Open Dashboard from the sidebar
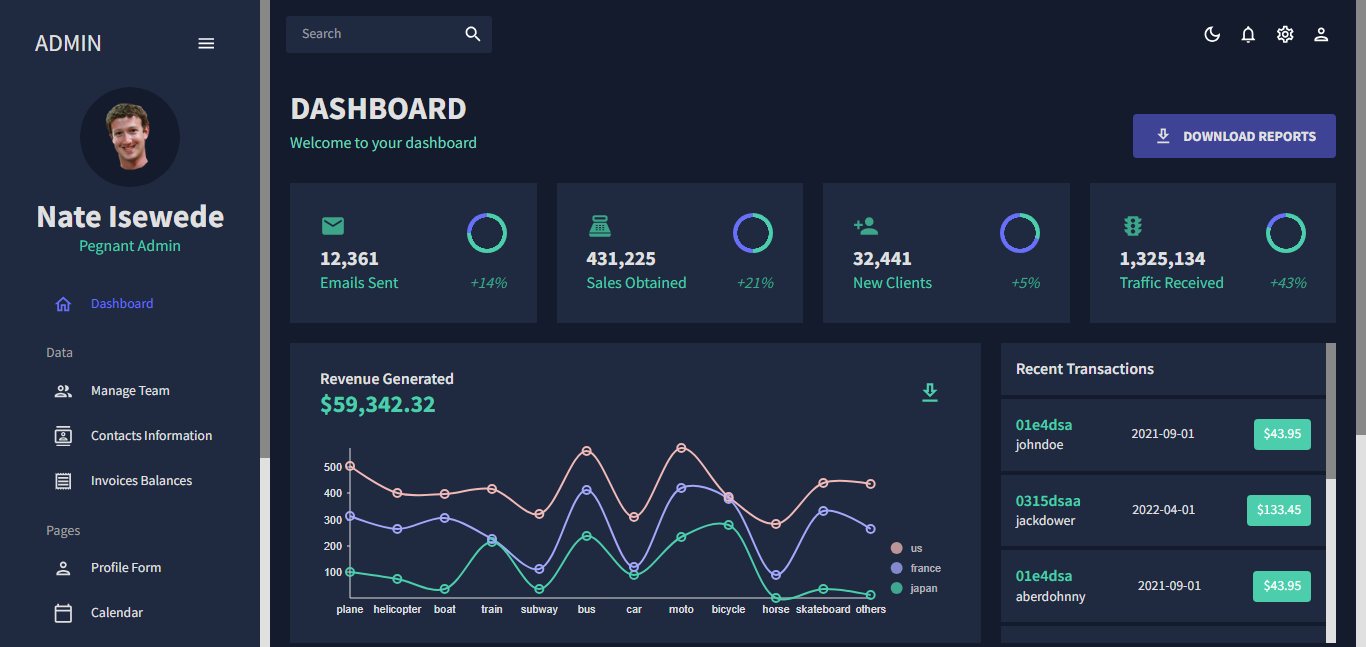This screenshot has width=1366, height=647. pyautogui.click(x=121, y=304)
